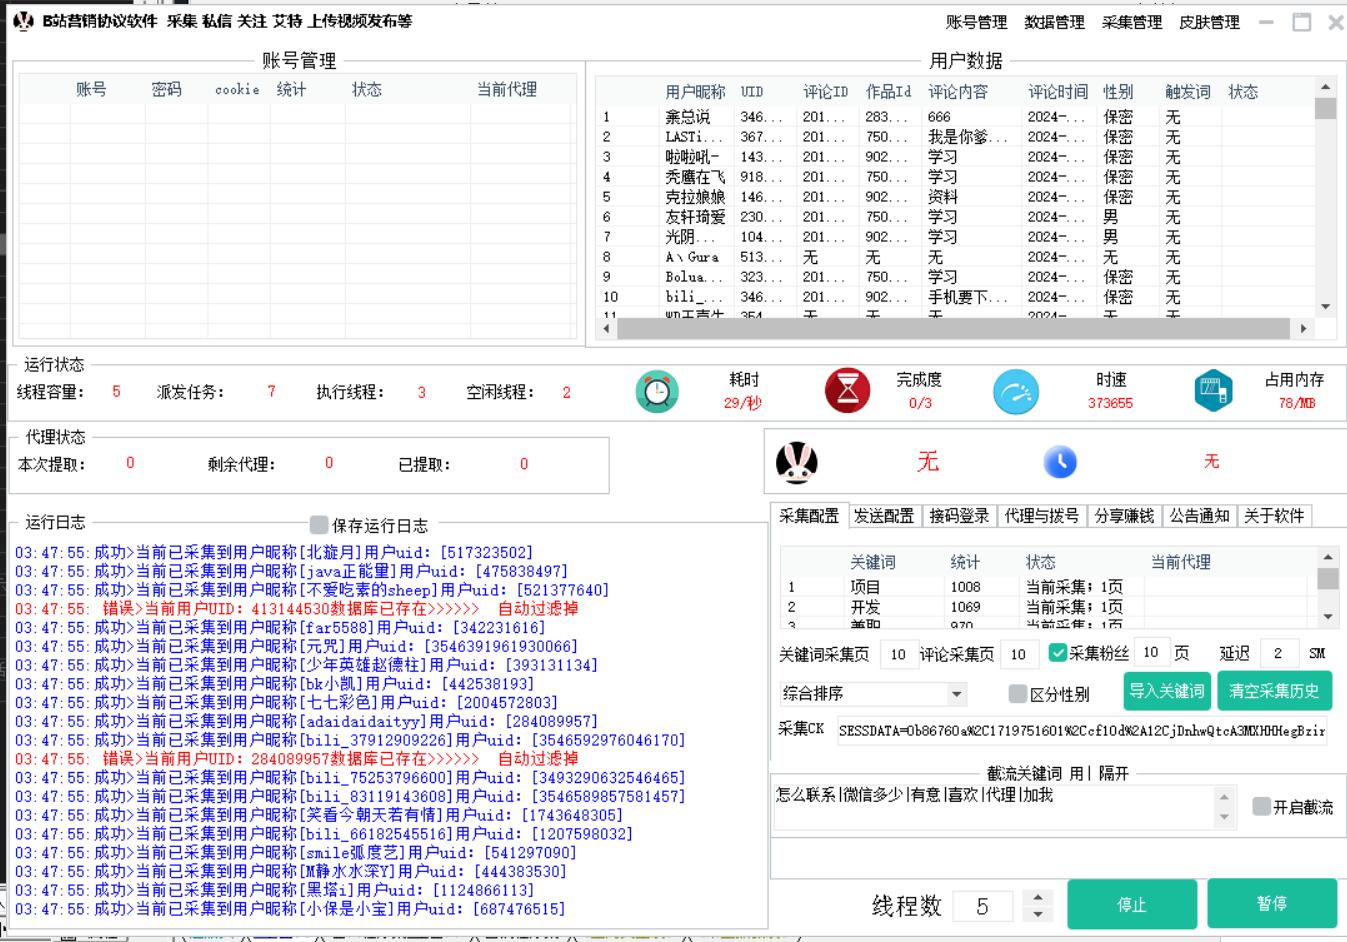Click the app logo in title bar
The width and height of the screenshot is (1347, 942).
(23, 21)
